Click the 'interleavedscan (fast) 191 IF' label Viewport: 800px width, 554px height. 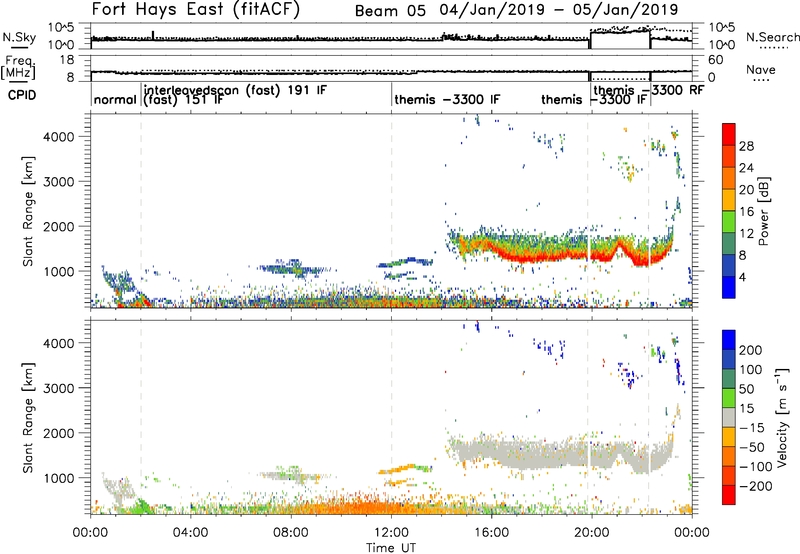click(x=235, y=90)
